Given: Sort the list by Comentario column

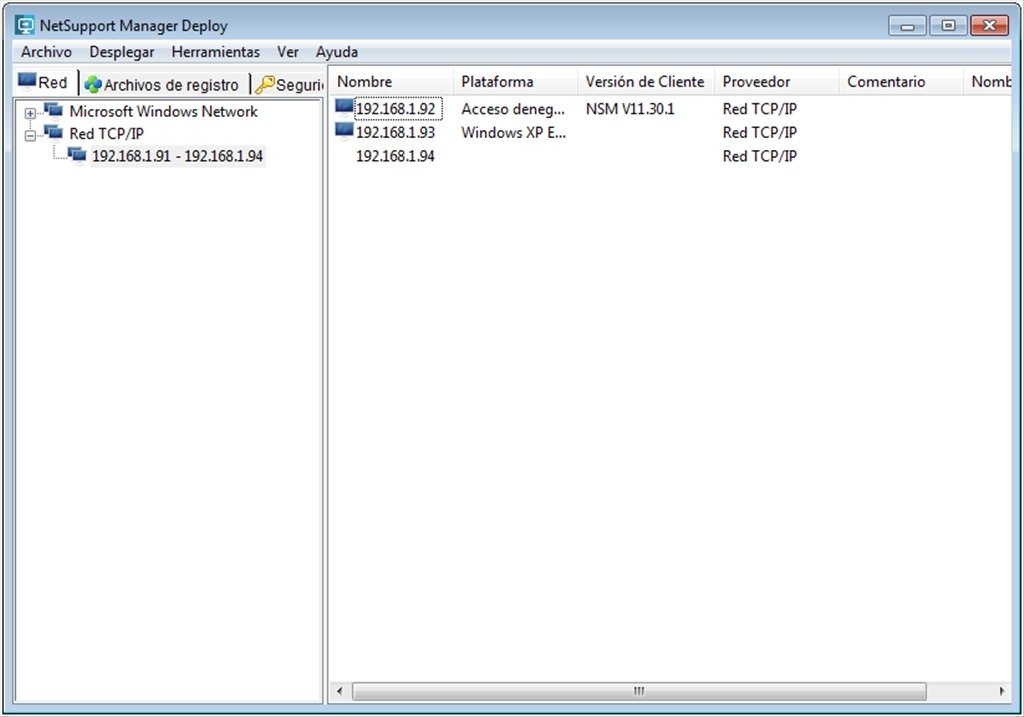Looking at the screenshot, I should (x=901, y=82).
